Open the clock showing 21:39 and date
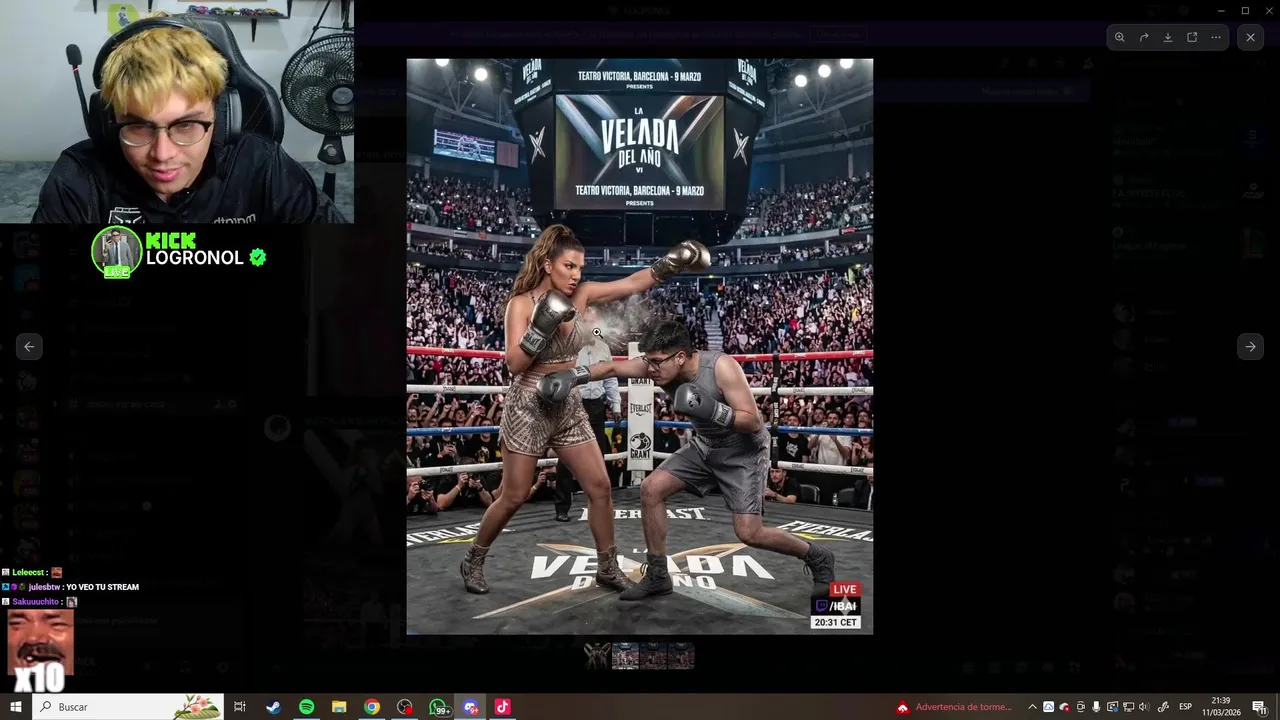Image resolution: width=1280 pixels, height=720 pixels. [1221, 707]
